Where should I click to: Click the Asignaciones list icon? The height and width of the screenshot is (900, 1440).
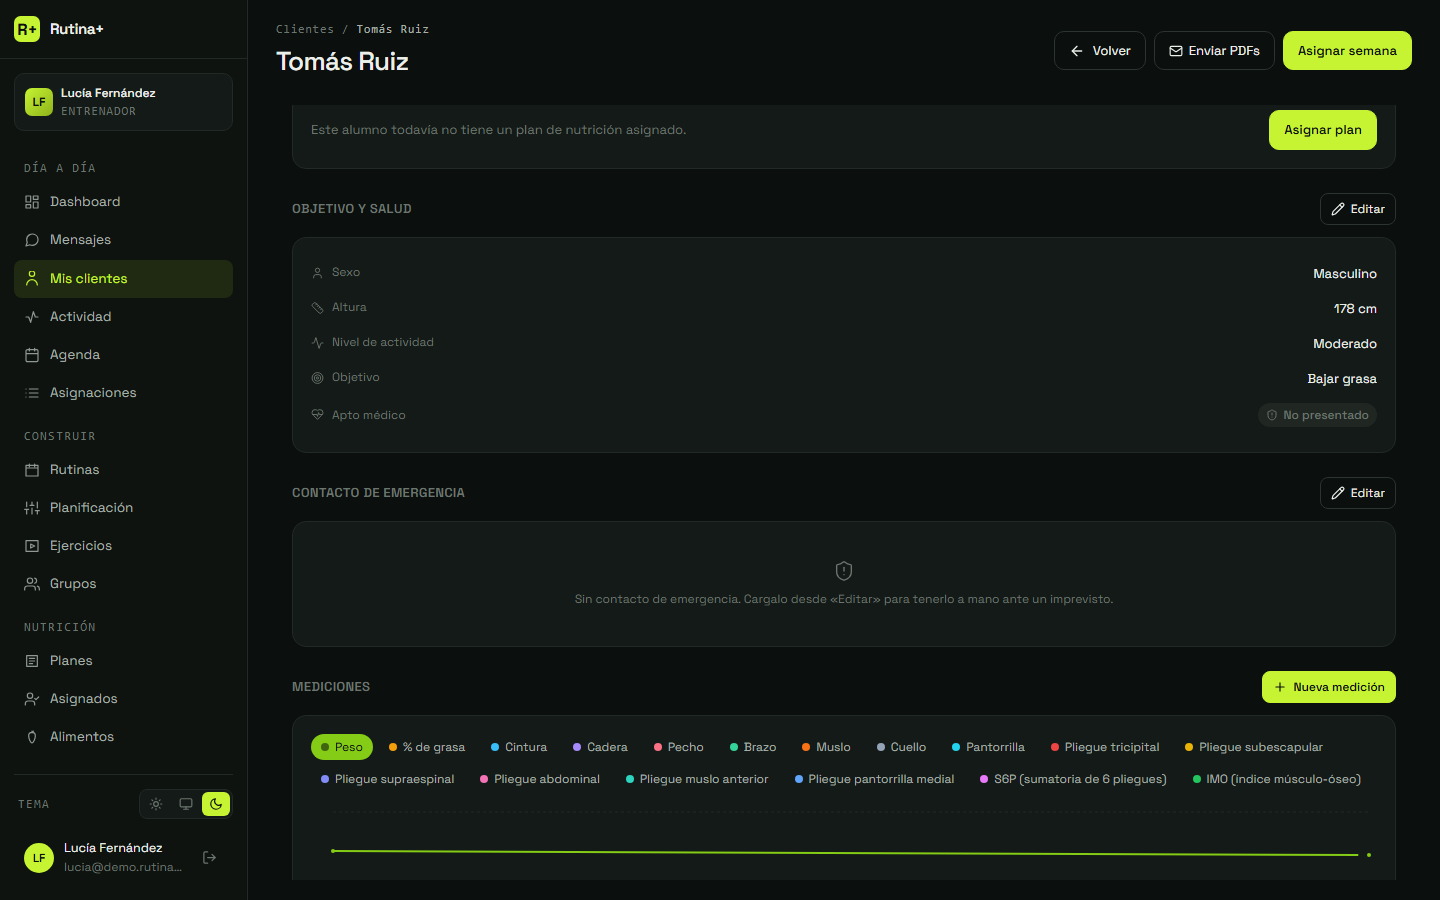[x=32, y=393]
